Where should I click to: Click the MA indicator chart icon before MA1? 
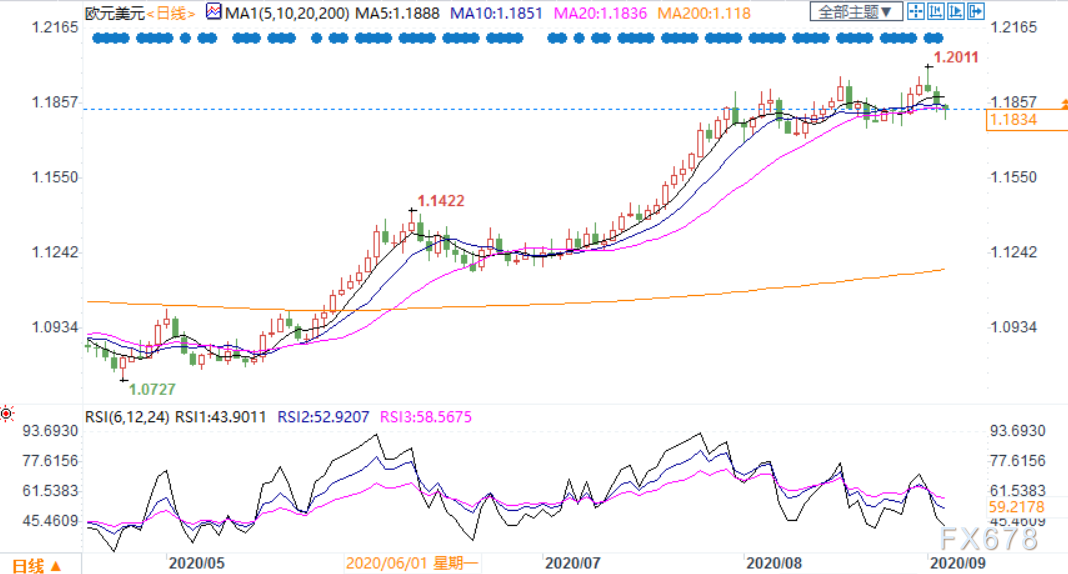(214, 12)
